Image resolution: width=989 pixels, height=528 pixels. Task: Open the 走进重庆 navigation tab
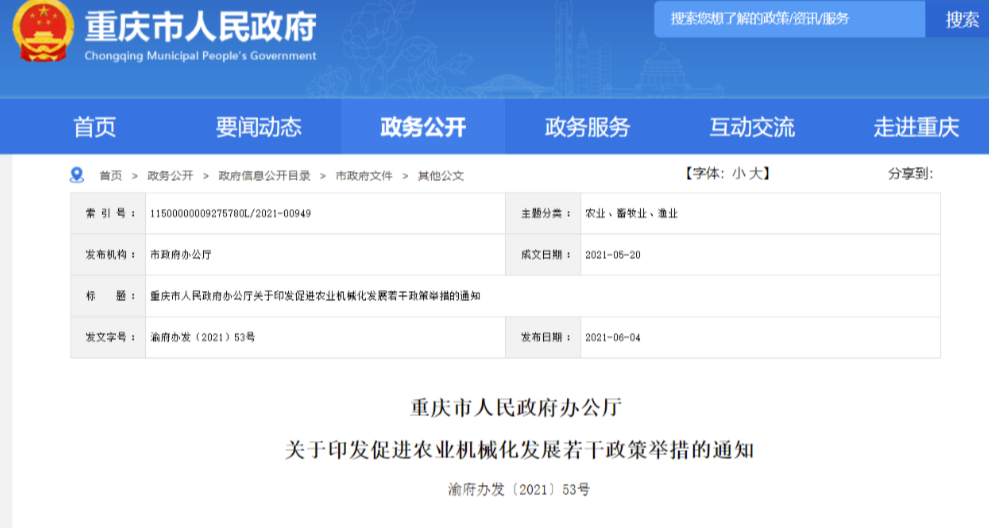(916, 127)
